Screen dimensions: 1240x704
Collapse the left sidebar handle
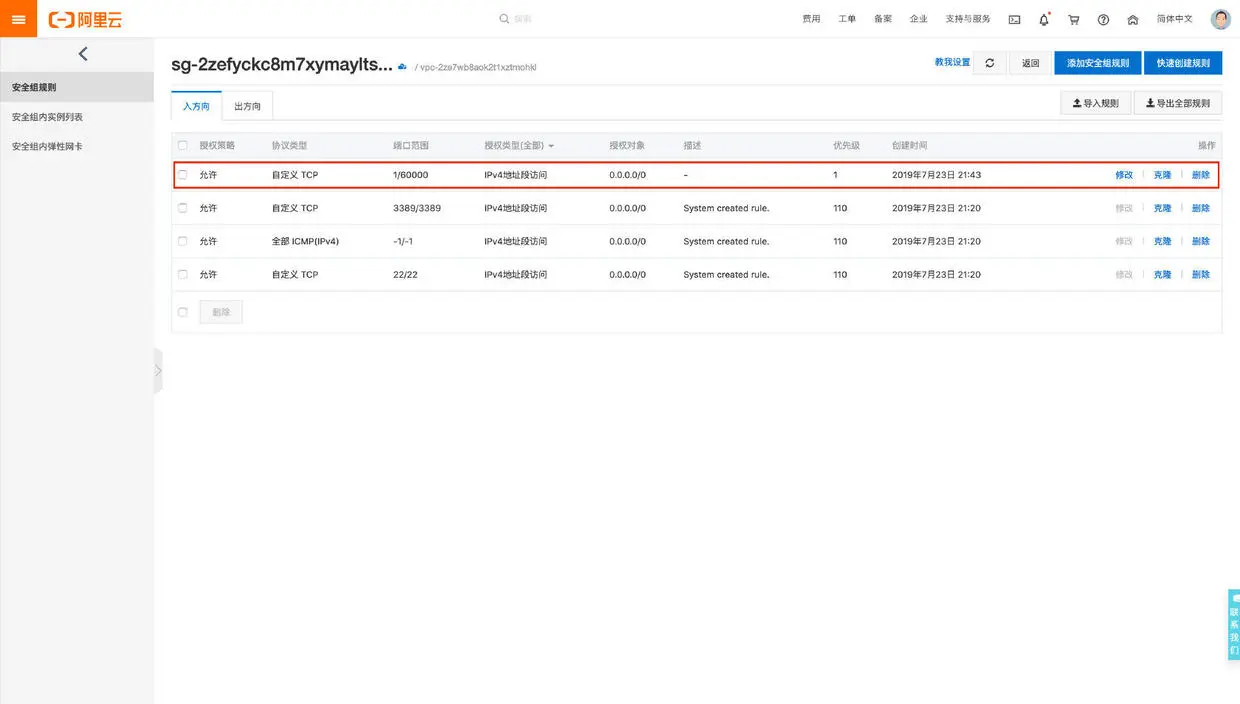[158, 371]
